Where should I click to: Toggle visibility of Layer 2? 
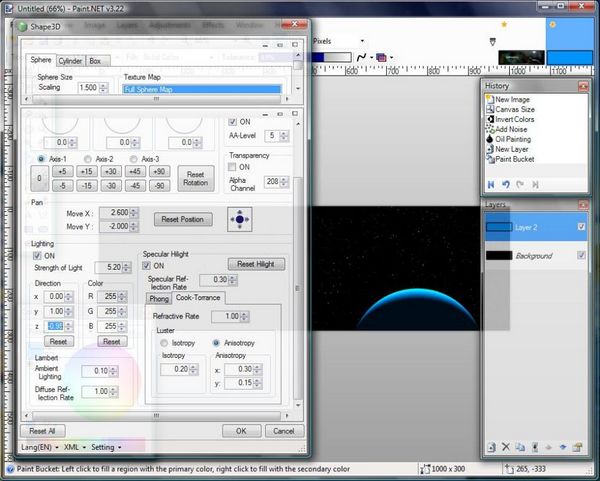[581, 227]
